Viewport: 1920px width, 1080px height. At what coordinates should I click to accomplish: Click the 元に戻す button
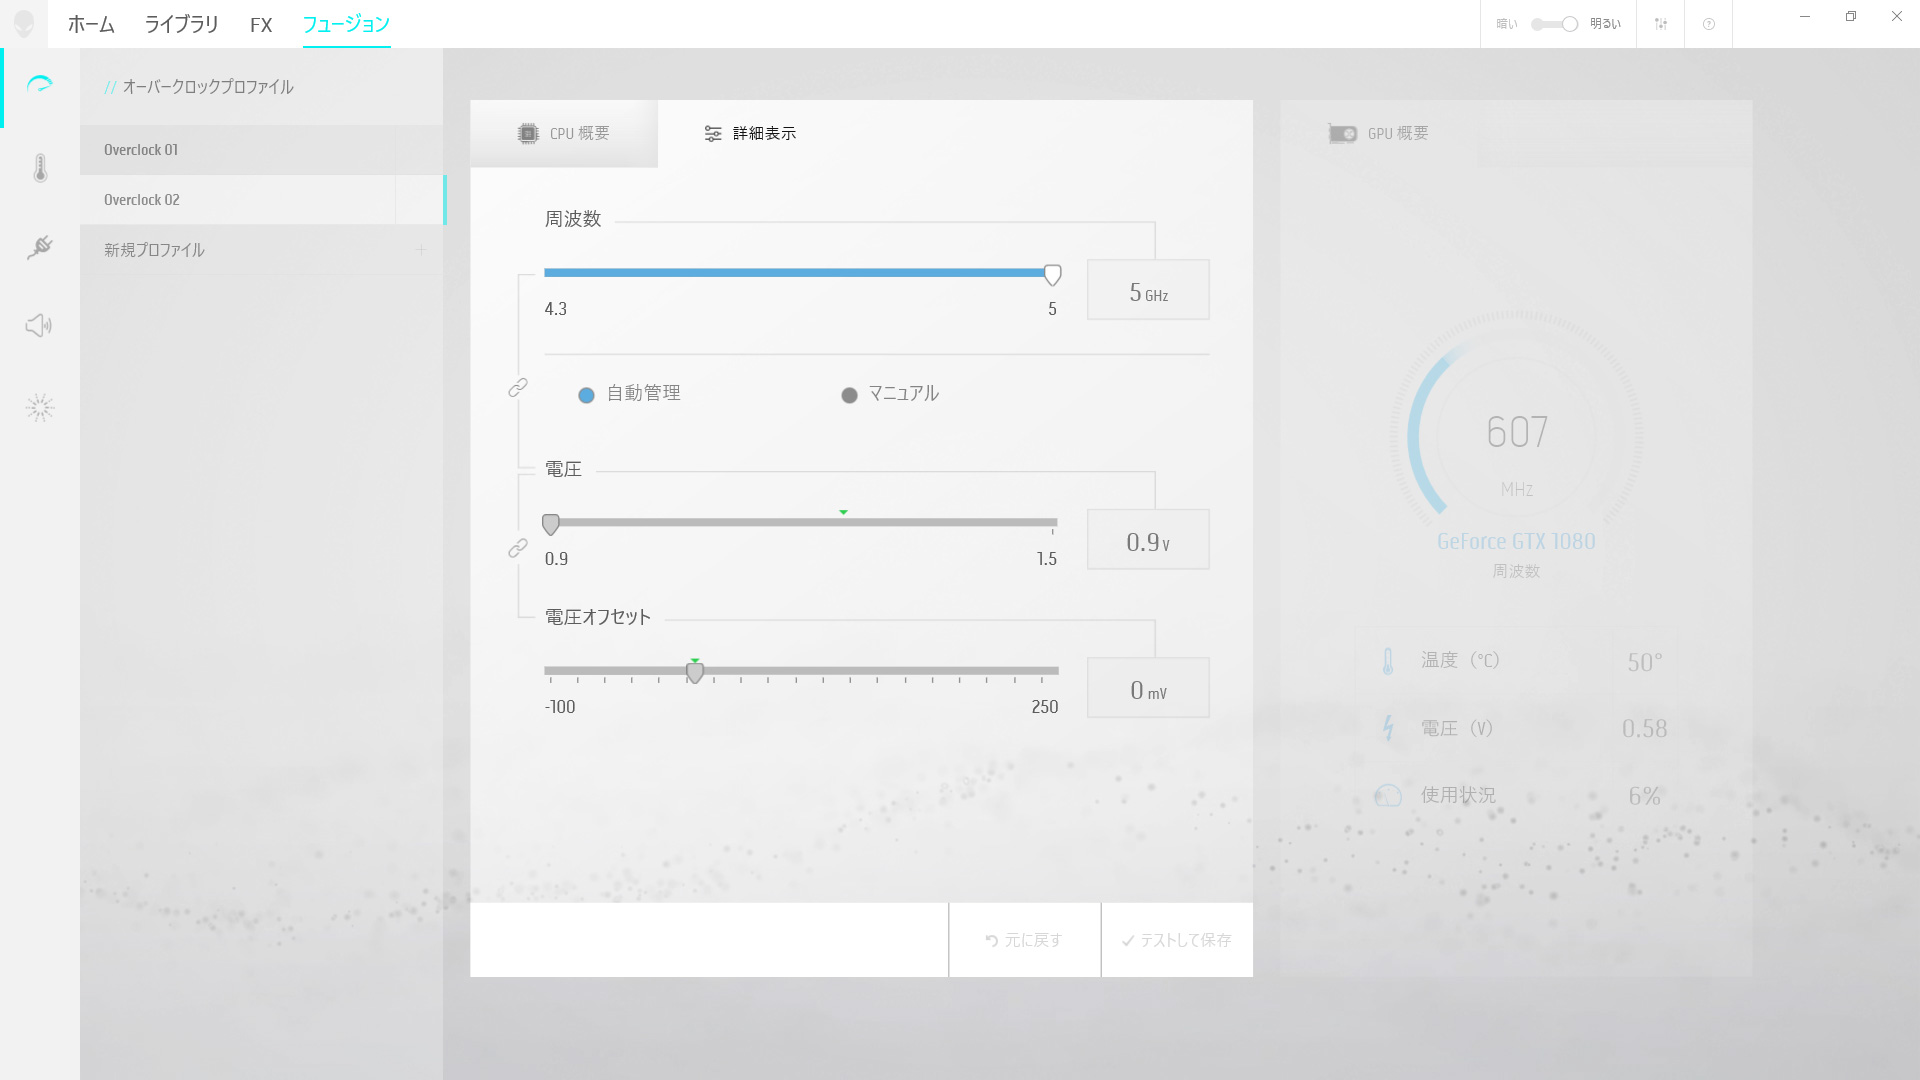click(1024, 940)
